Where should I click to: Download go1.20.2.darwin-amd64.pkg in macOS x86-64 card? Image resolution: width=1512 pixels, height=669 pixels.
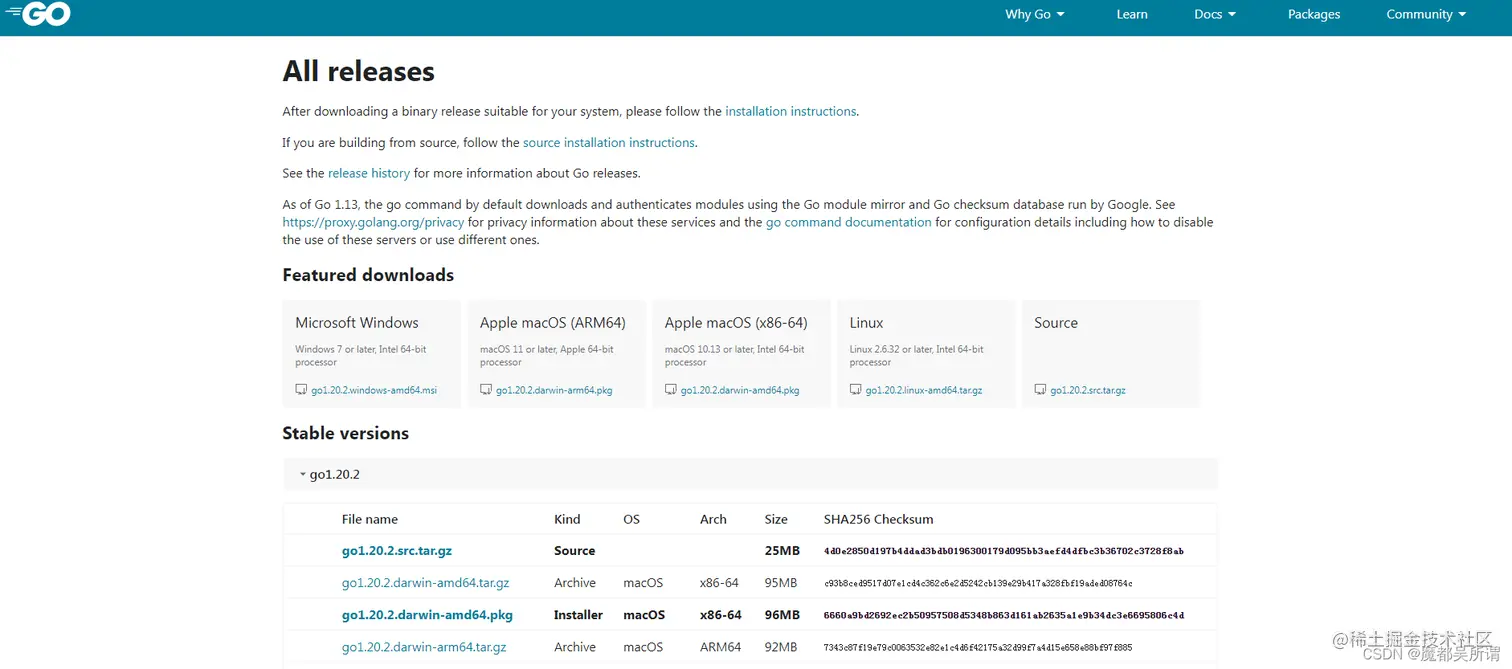tap(740, 390)
